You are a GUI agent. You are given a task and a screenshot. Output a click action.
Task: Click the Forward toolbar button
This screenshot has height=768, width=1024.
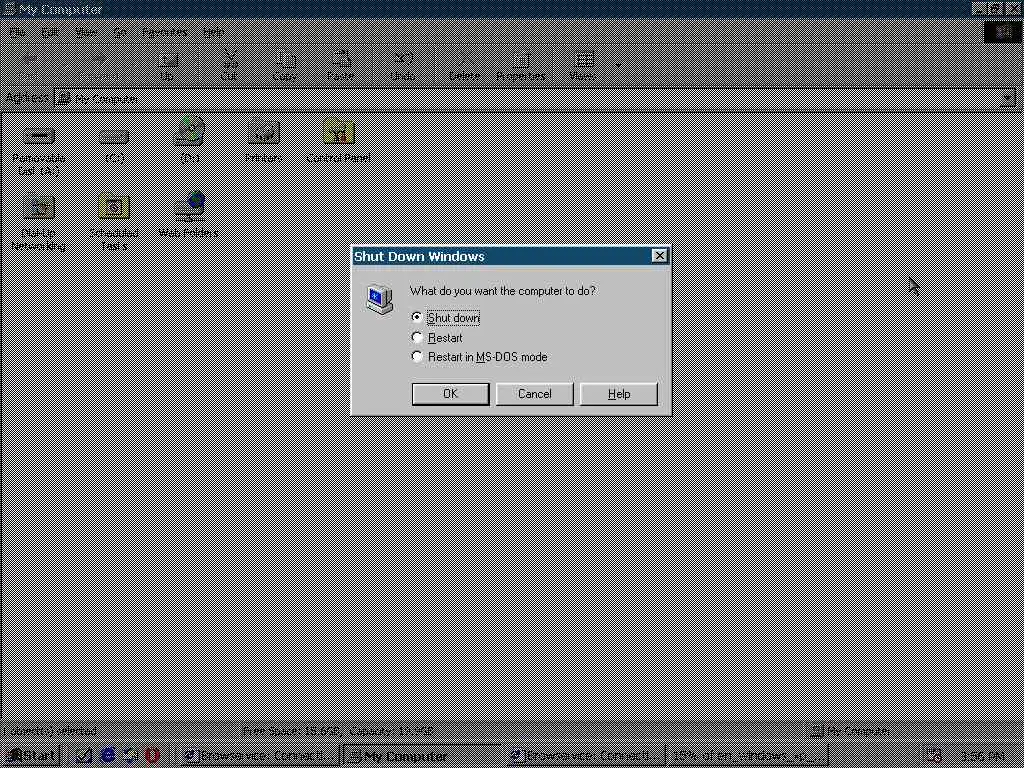click(x=97, y=65)
